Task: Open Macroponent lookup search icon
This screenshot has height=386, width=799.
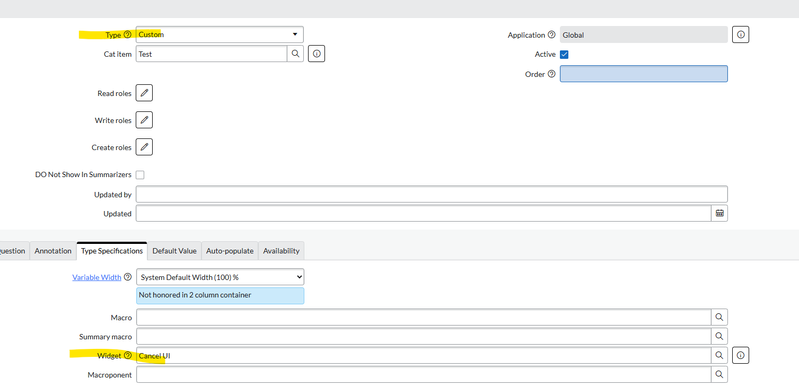Action: point(719,374)
